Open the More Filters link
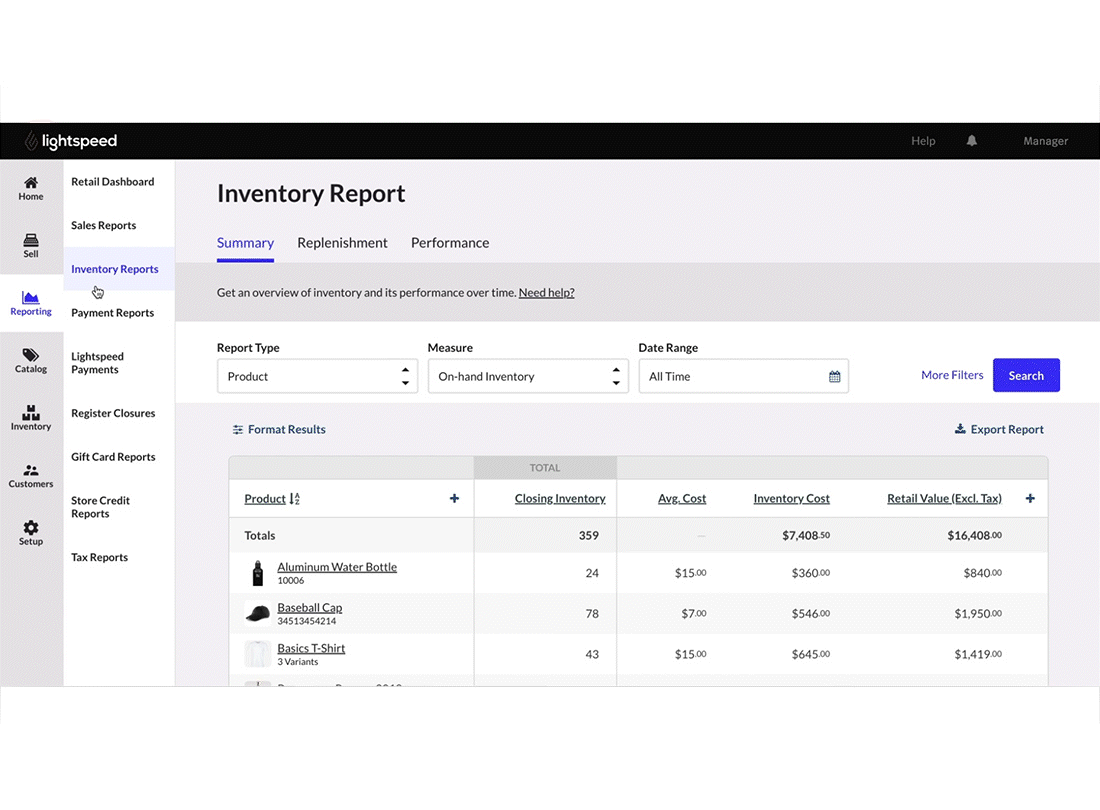1100x810 pixels. [x=952, y=375]
